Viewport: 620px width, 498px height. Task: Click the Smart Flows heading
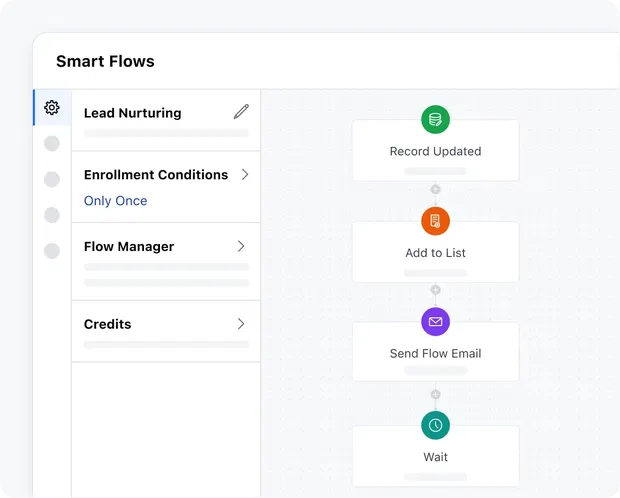click(105, 61)
